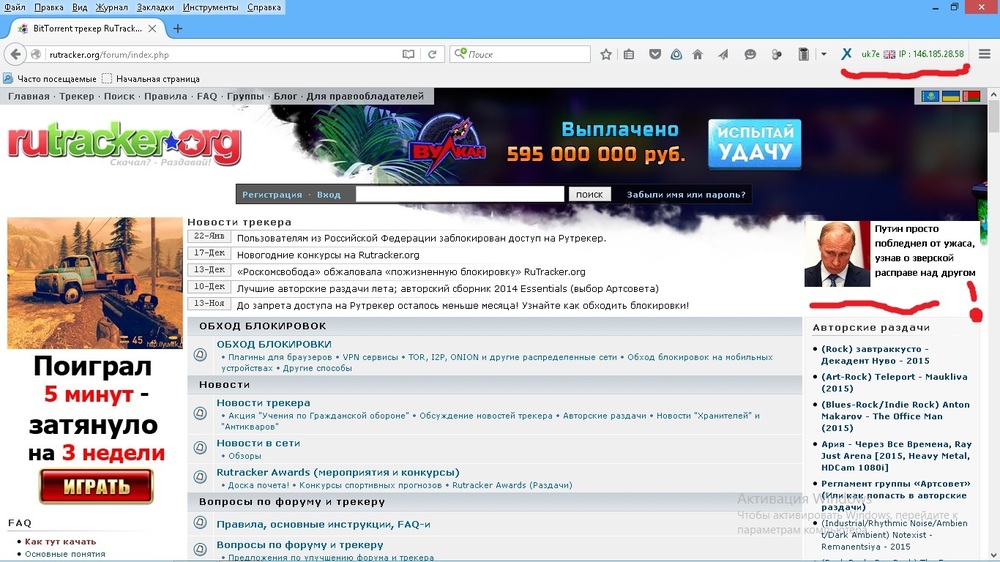1000x562 pixels.
Task: Select the Belarus flag icon
Action: click(x=971, y=96)
